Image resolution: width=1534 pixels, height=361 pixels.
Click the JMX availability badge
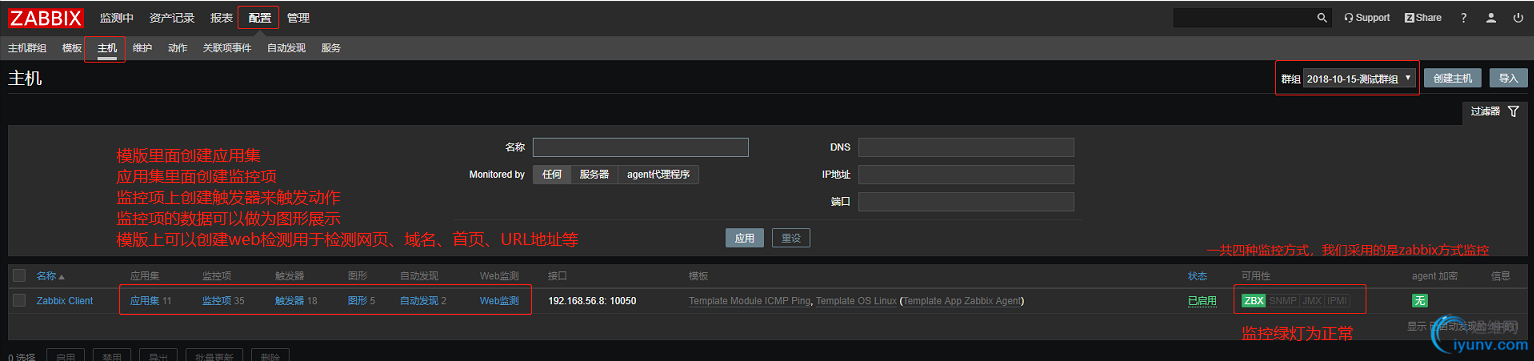[1311, 300]
